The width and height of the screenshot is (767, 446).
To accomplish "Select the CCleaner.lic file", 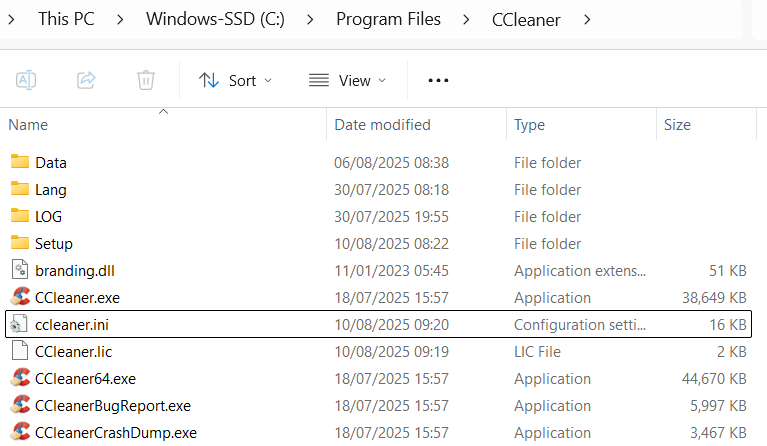I will point(70,351).
